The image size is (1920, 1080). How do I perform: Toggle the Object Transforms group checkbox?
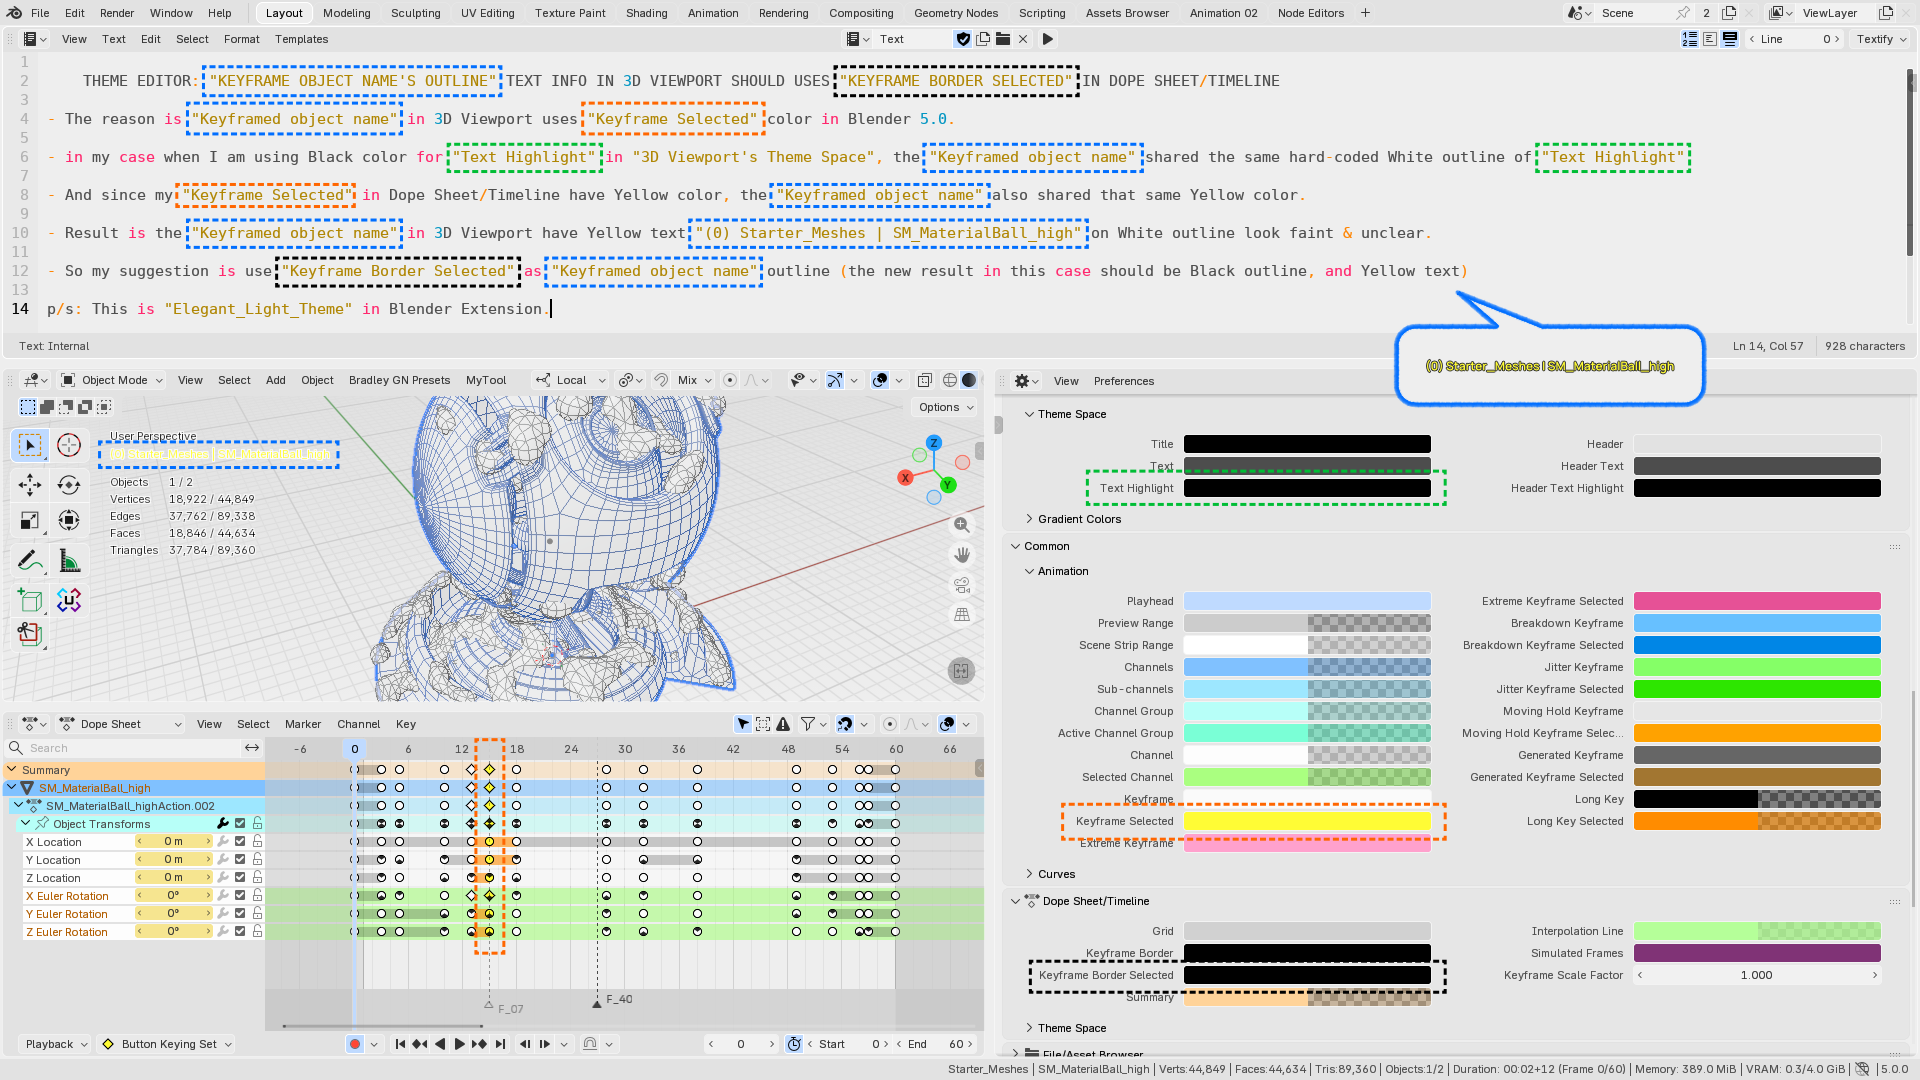[x=240, y=824]
